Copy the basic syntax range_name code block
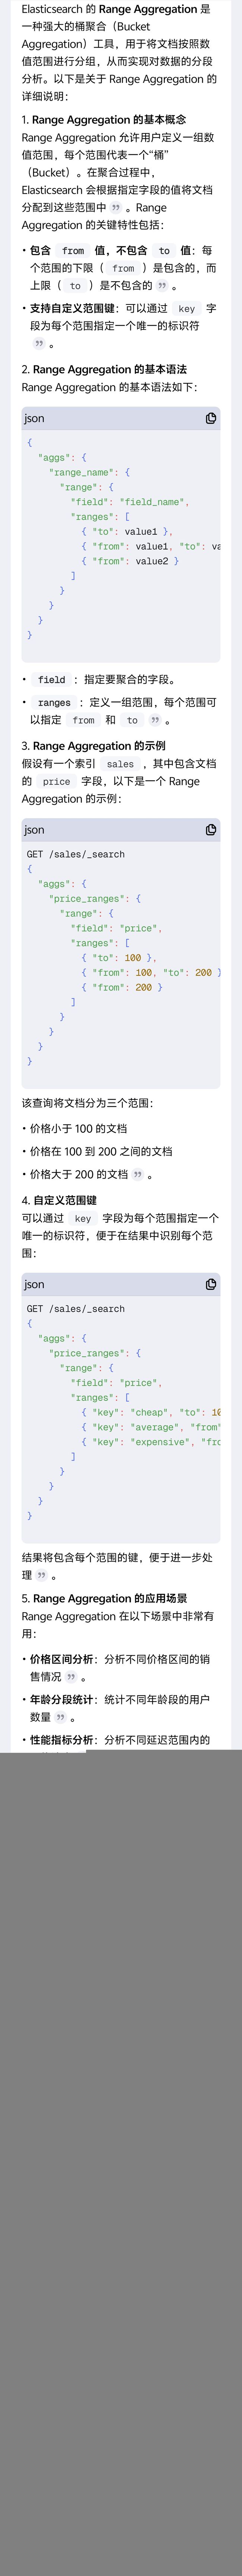 (x=211, y=418)
